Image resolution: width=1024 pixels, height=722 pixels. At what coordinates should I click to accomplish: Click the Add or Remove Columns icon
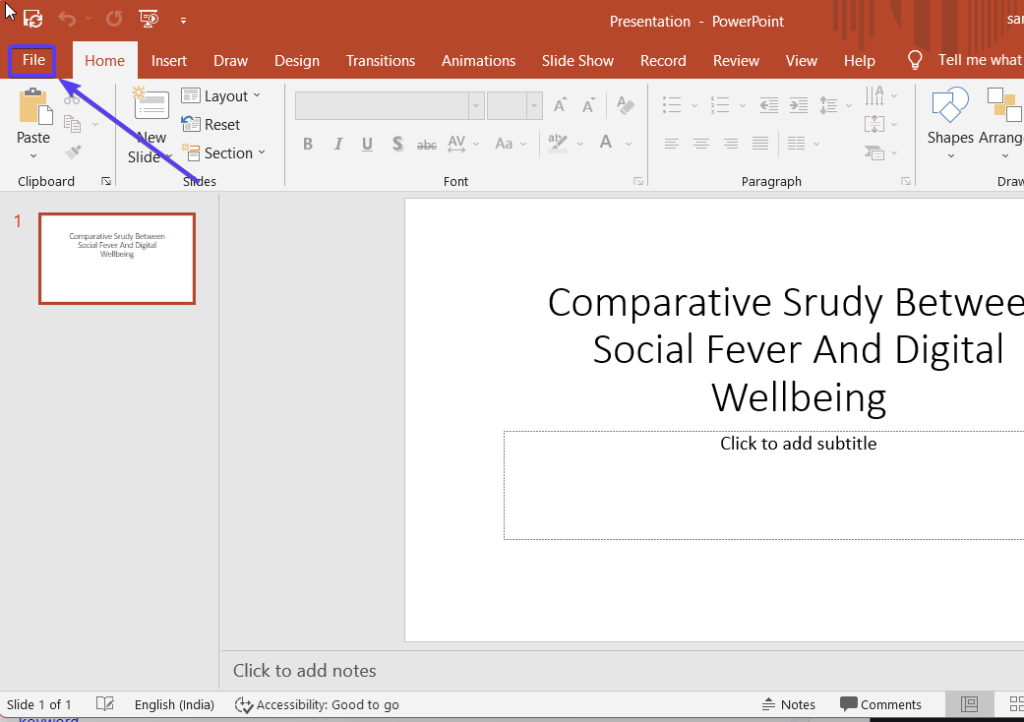pyautogui.click(x=795, y=144)
